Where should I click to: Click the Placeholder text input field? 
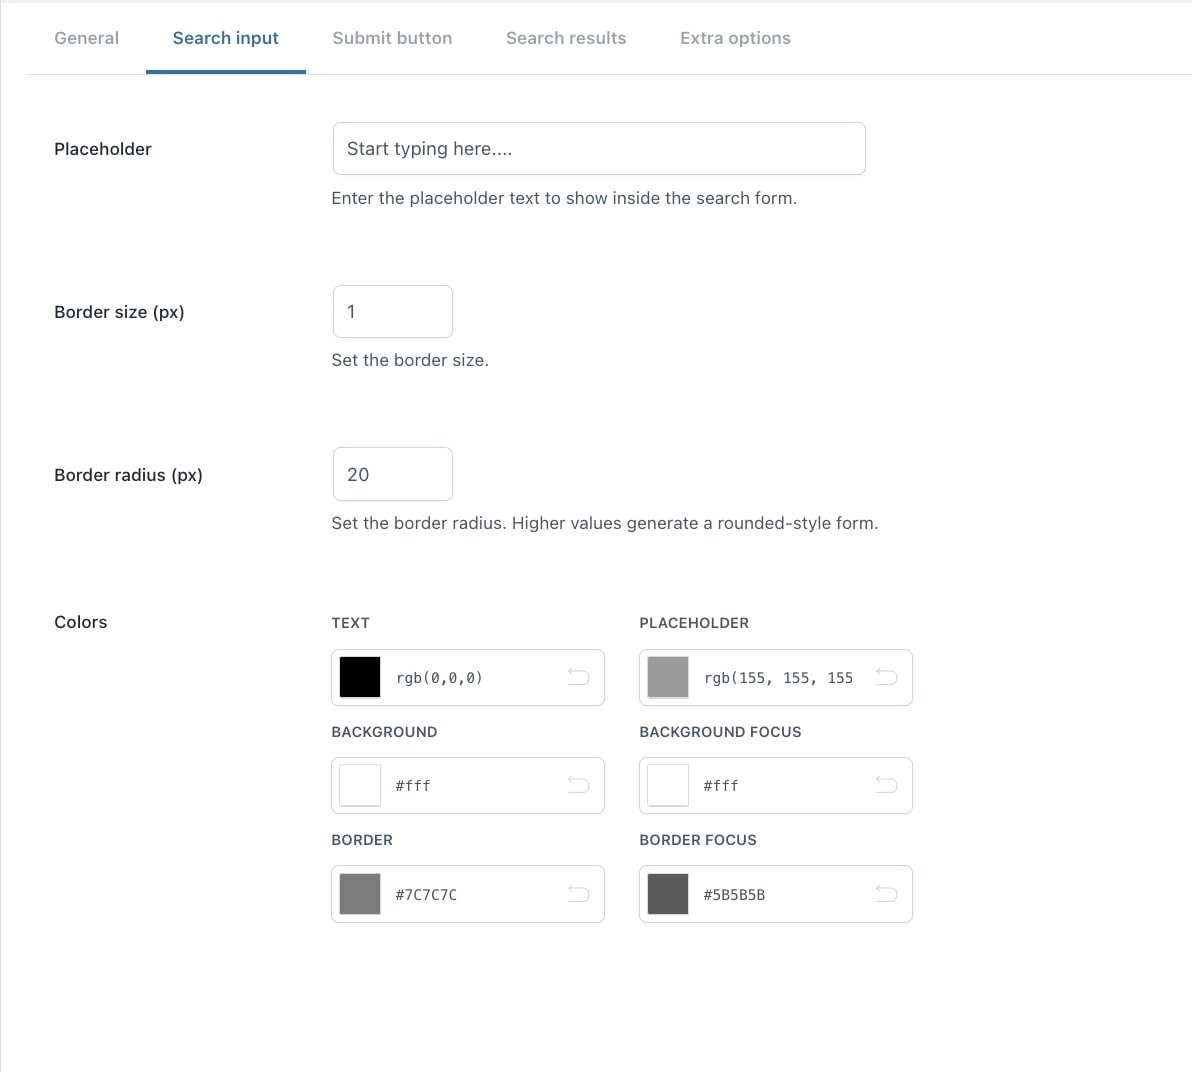[x=598, y=149]
